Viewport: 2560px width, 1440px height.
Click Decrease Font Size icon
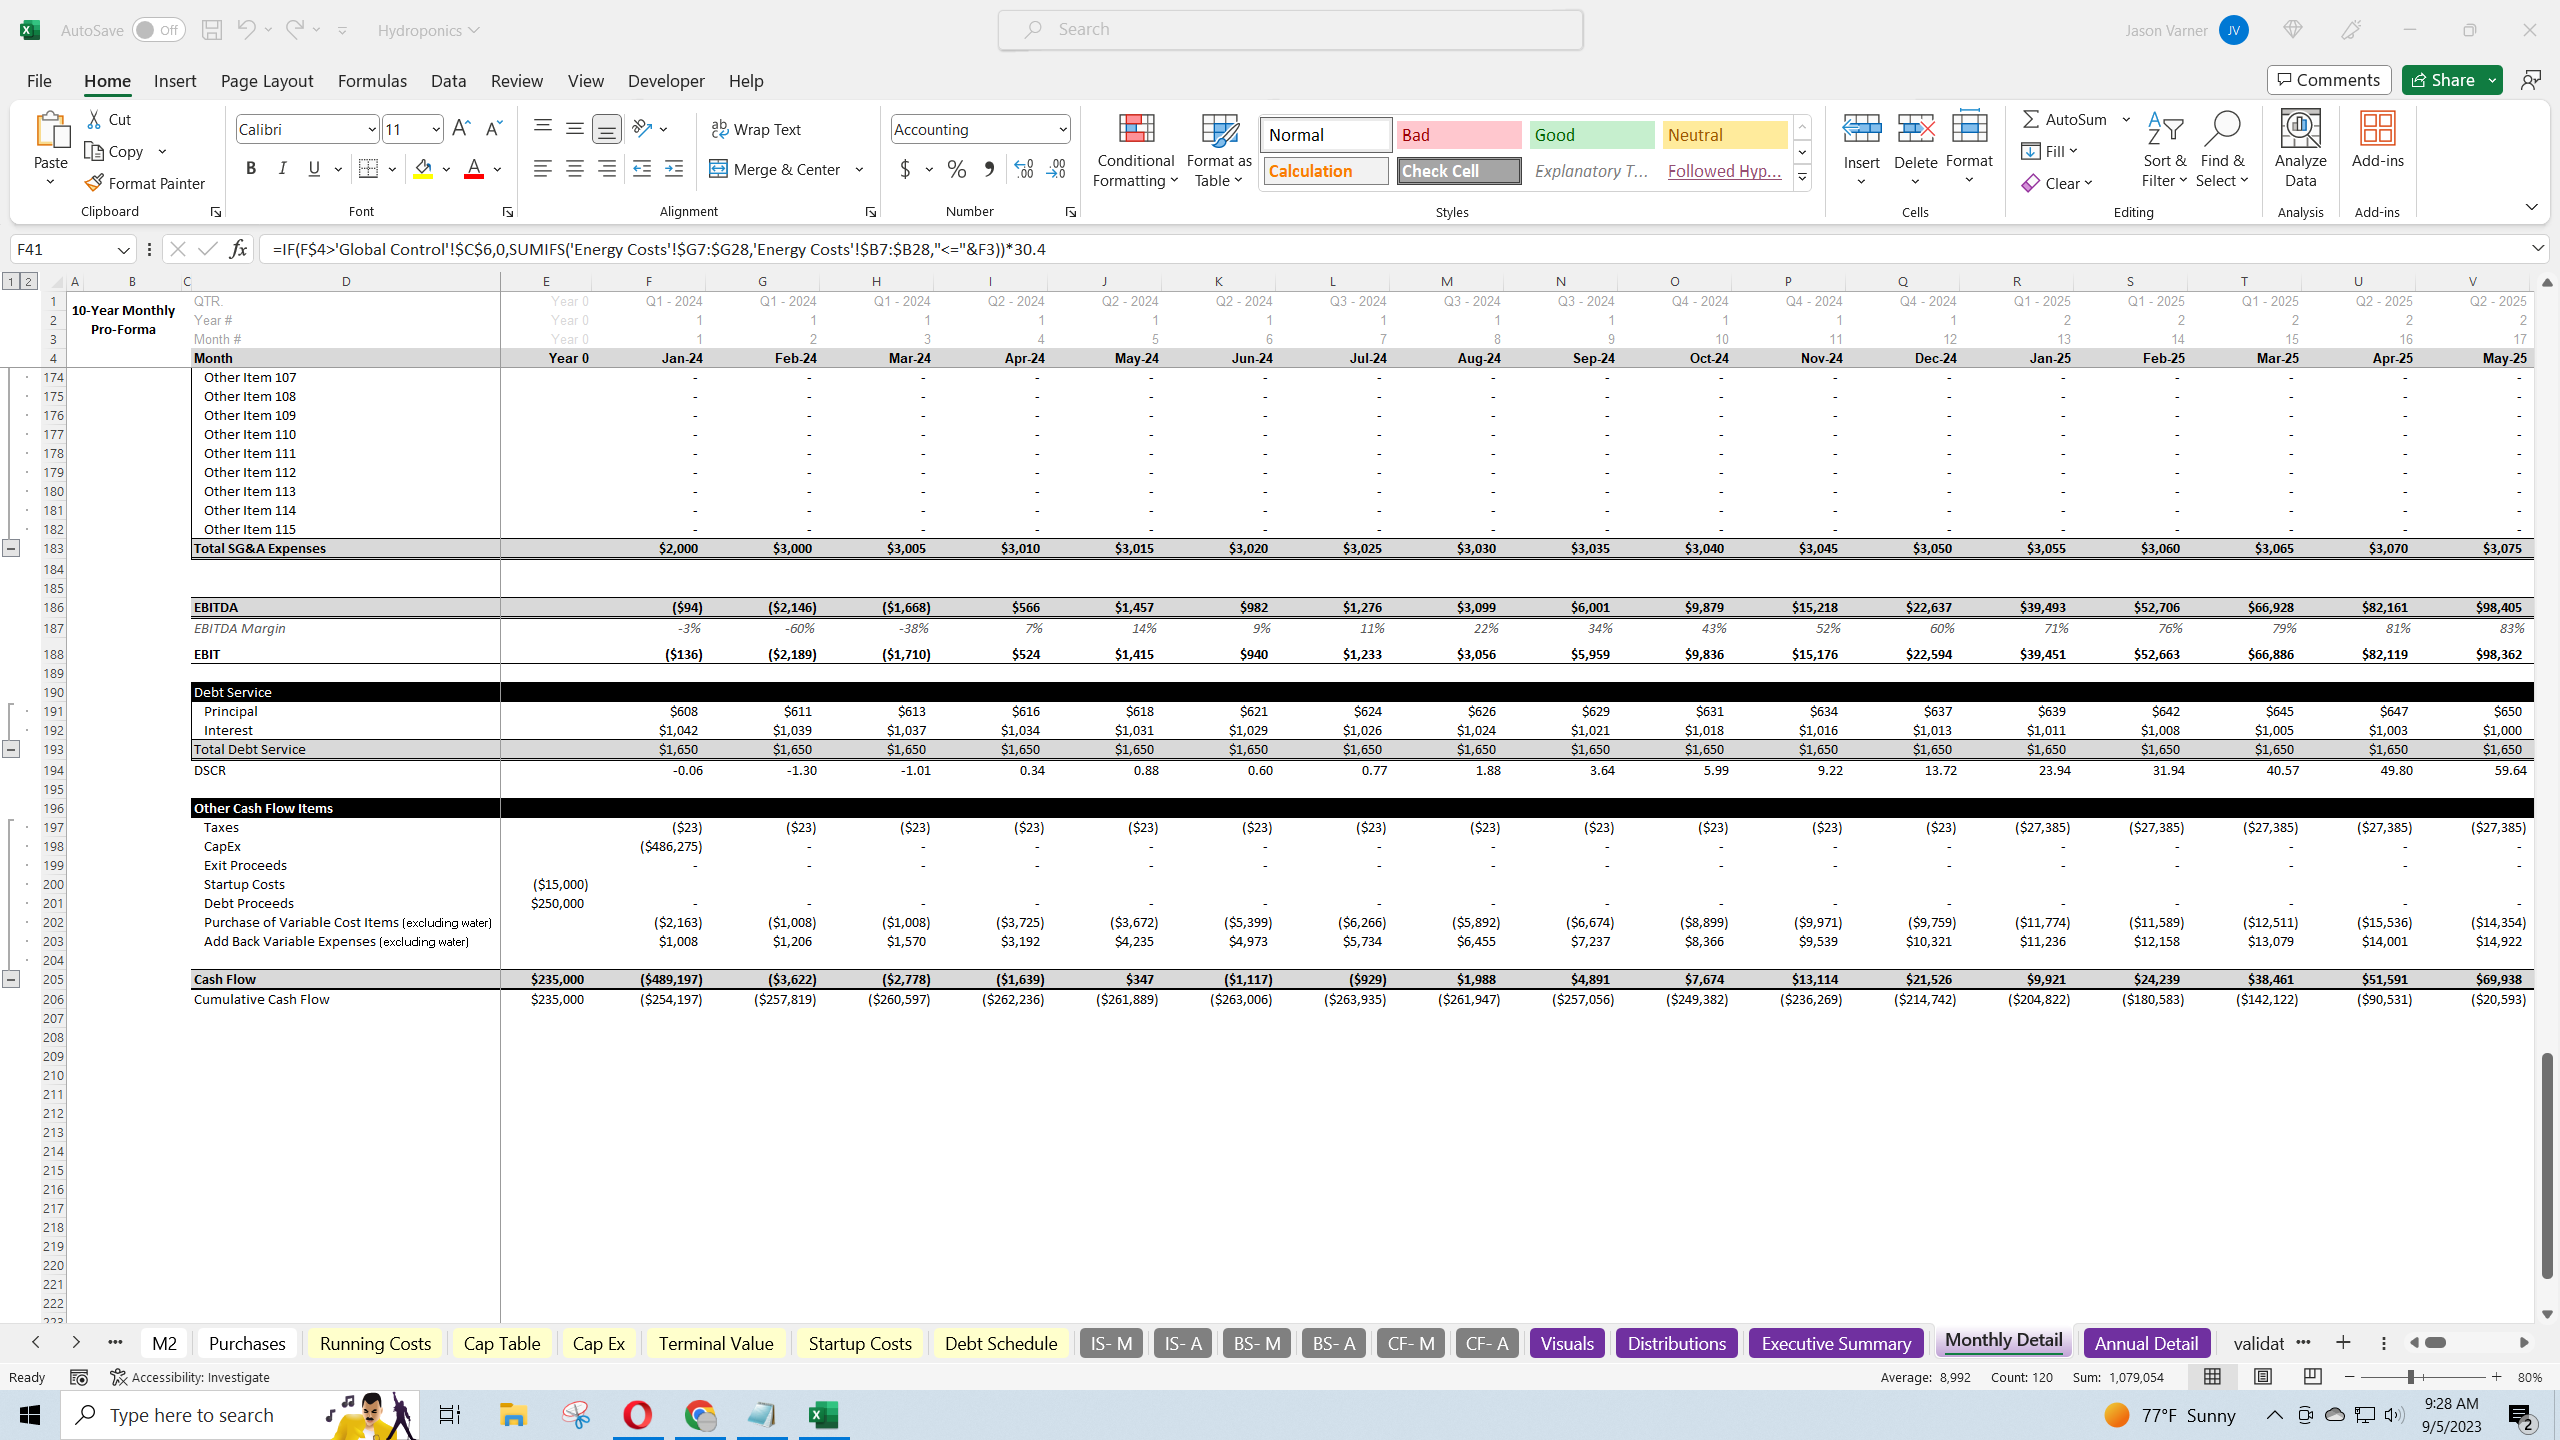coord(493,129)
